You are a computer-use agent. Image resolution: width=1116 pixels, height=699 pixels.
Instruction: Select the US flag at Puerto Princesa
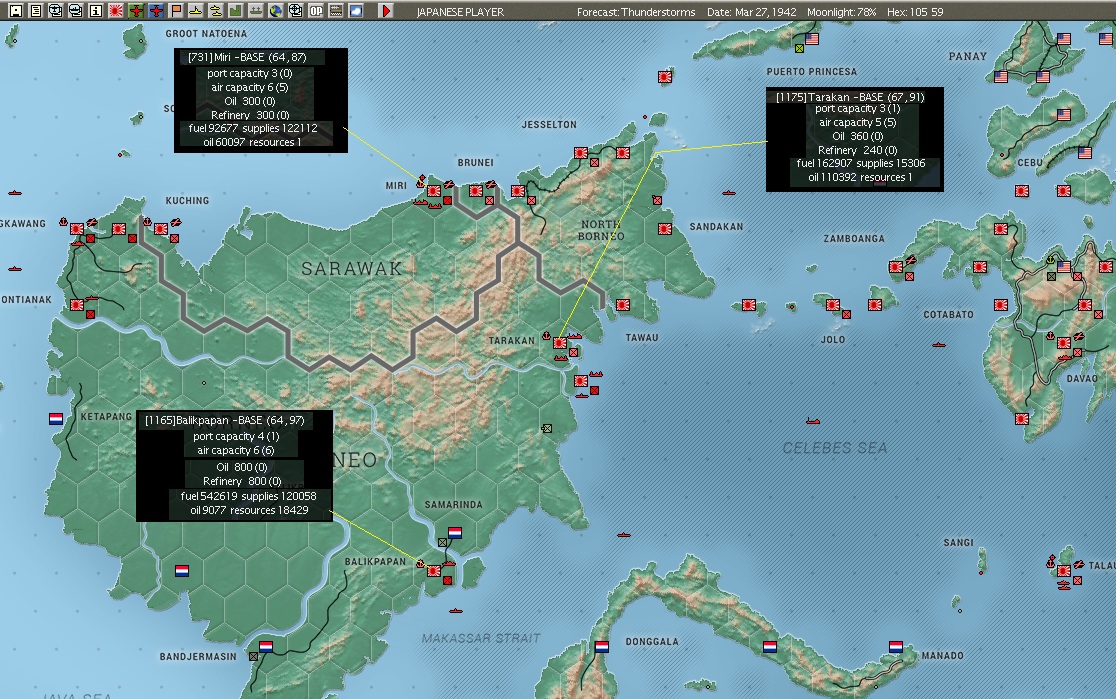812,39
